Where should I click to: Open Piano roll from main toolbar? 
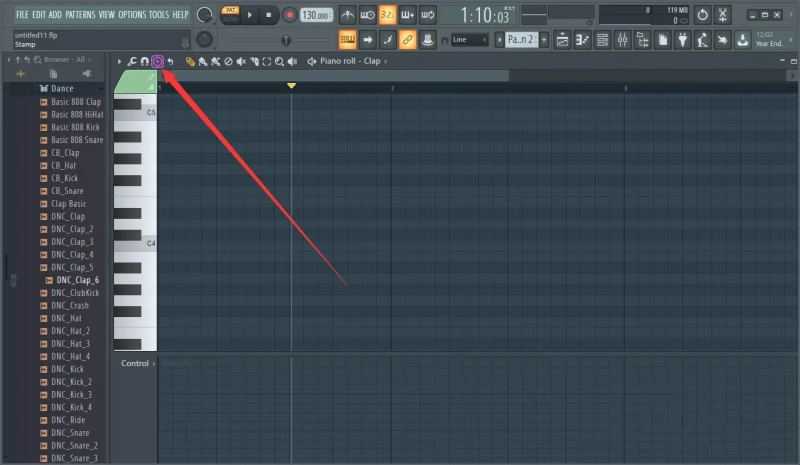tap(582, 40)
